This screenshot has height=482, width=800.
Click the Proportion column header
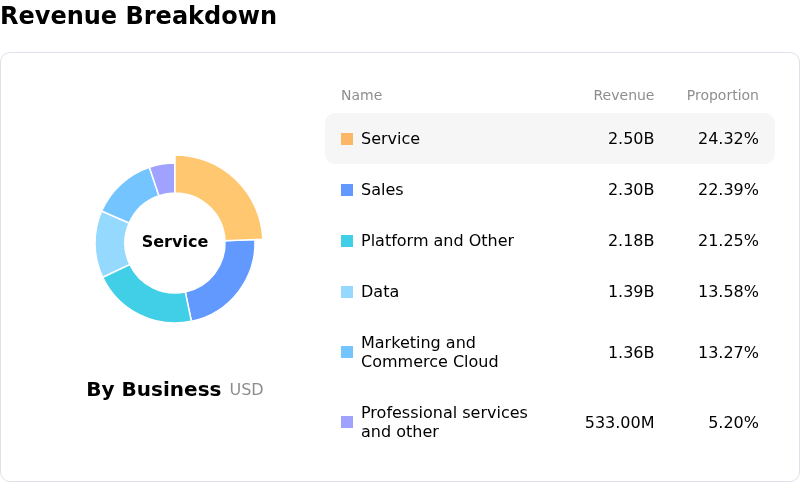[x=722, y=96]
